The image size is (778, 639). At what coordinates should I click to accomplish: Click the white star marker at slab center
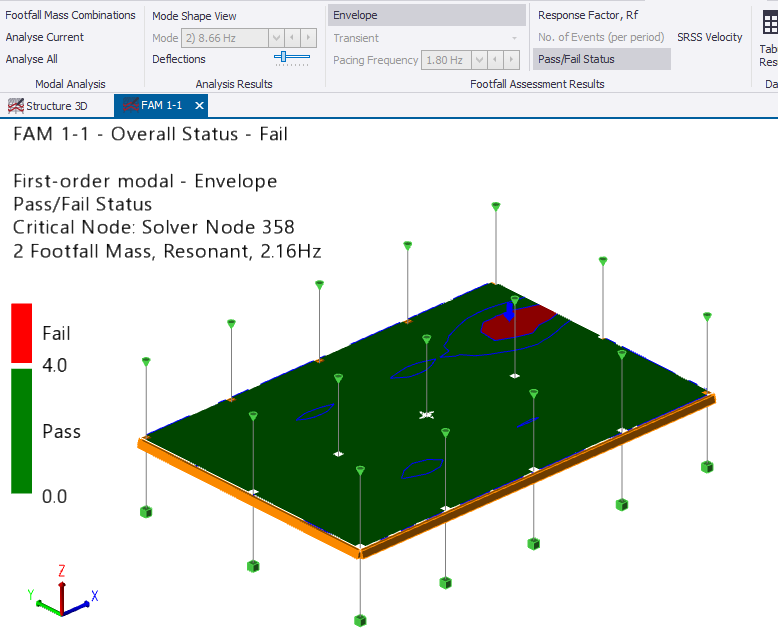click(426, 414)
